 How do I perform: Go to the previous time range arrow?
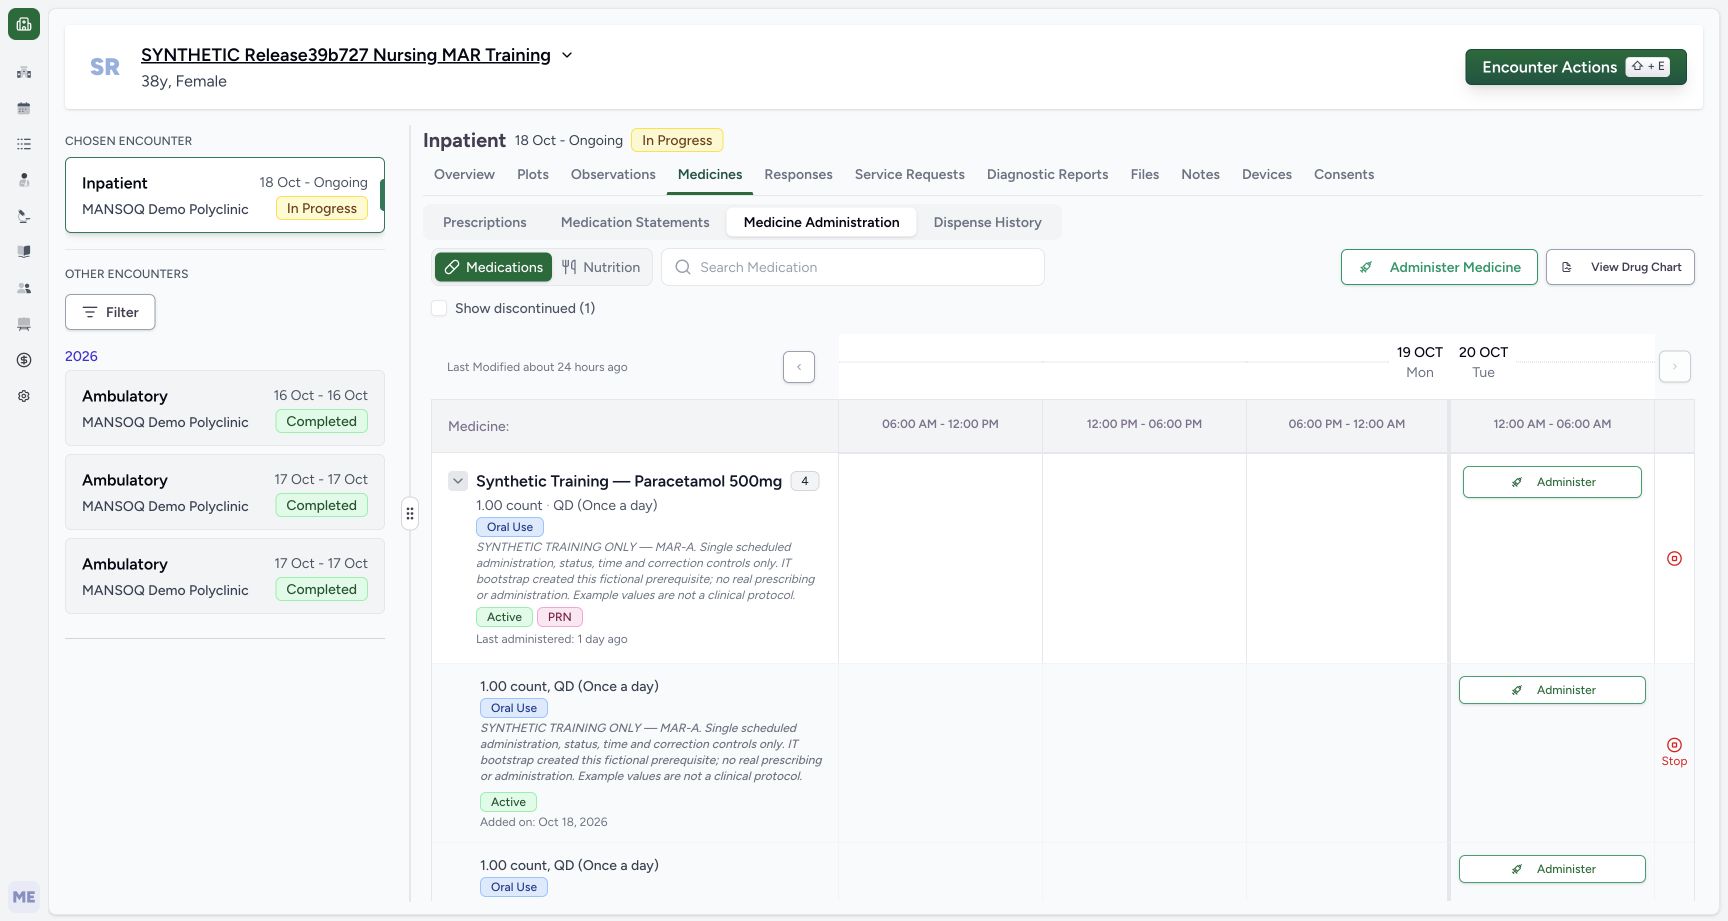pyautogui.click(x=799, y=367)
